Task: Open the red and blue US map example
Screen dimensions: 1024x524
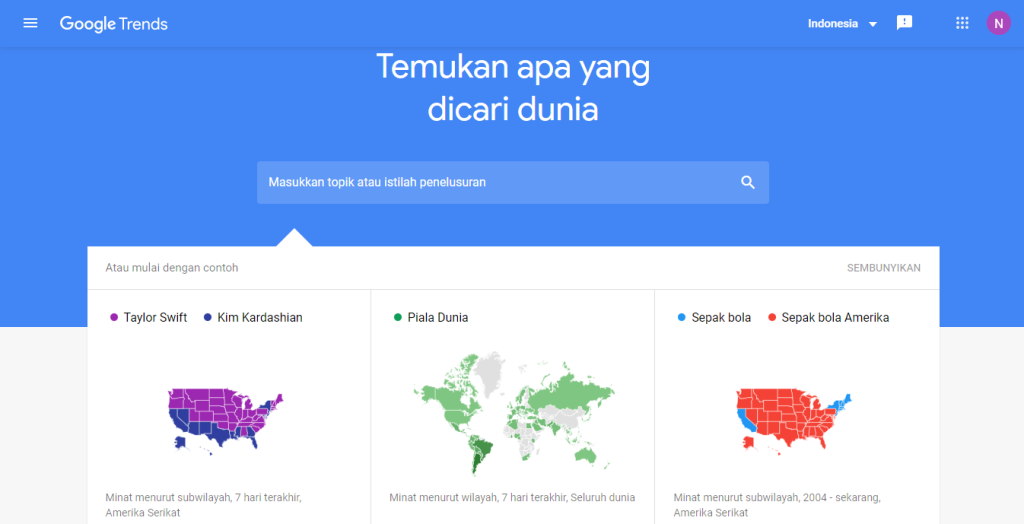Action: [795, 421]
